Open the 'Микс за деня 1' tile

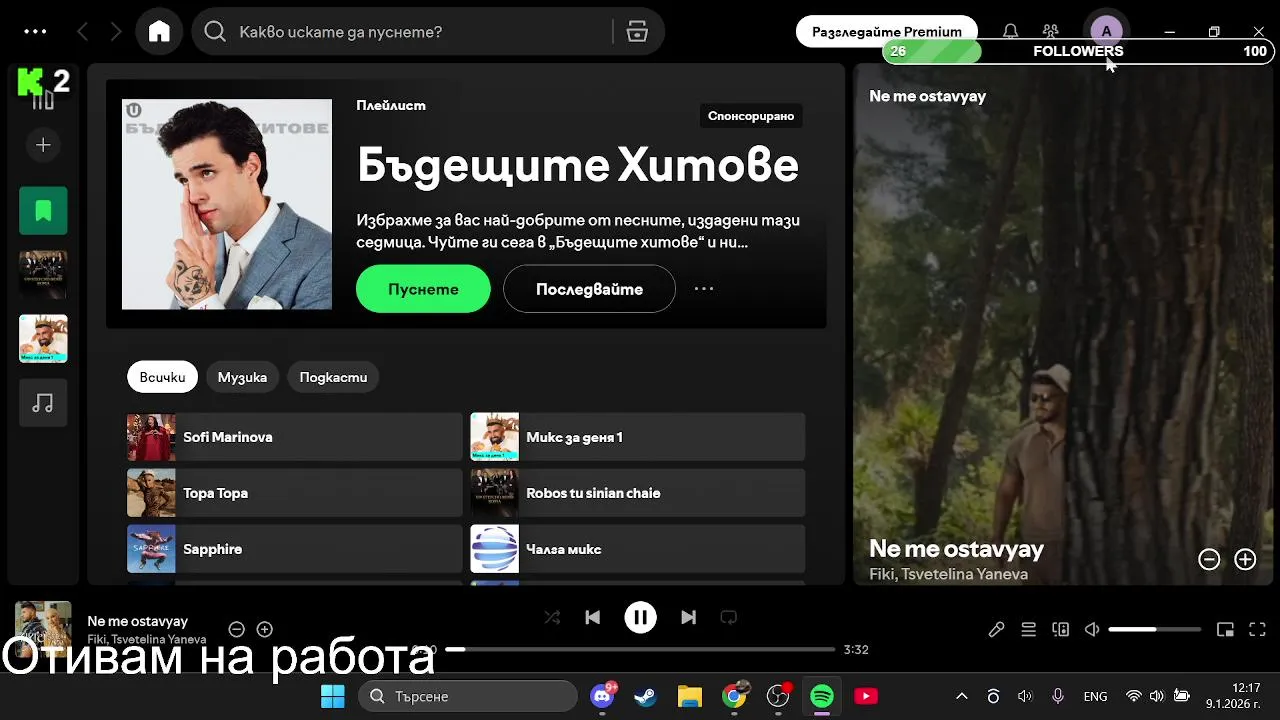pos(637,437)
